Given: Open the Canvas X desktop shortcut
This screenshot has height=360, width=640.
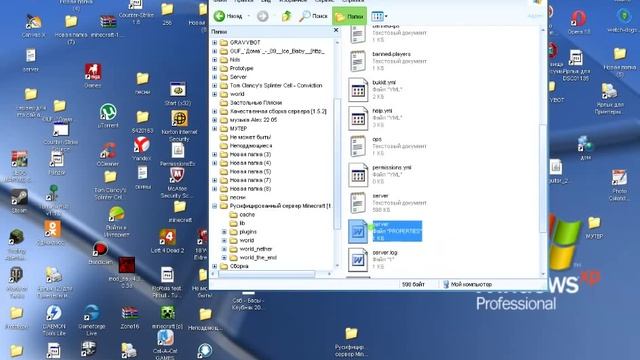Looking at the screenshot, I should point(33,25).
